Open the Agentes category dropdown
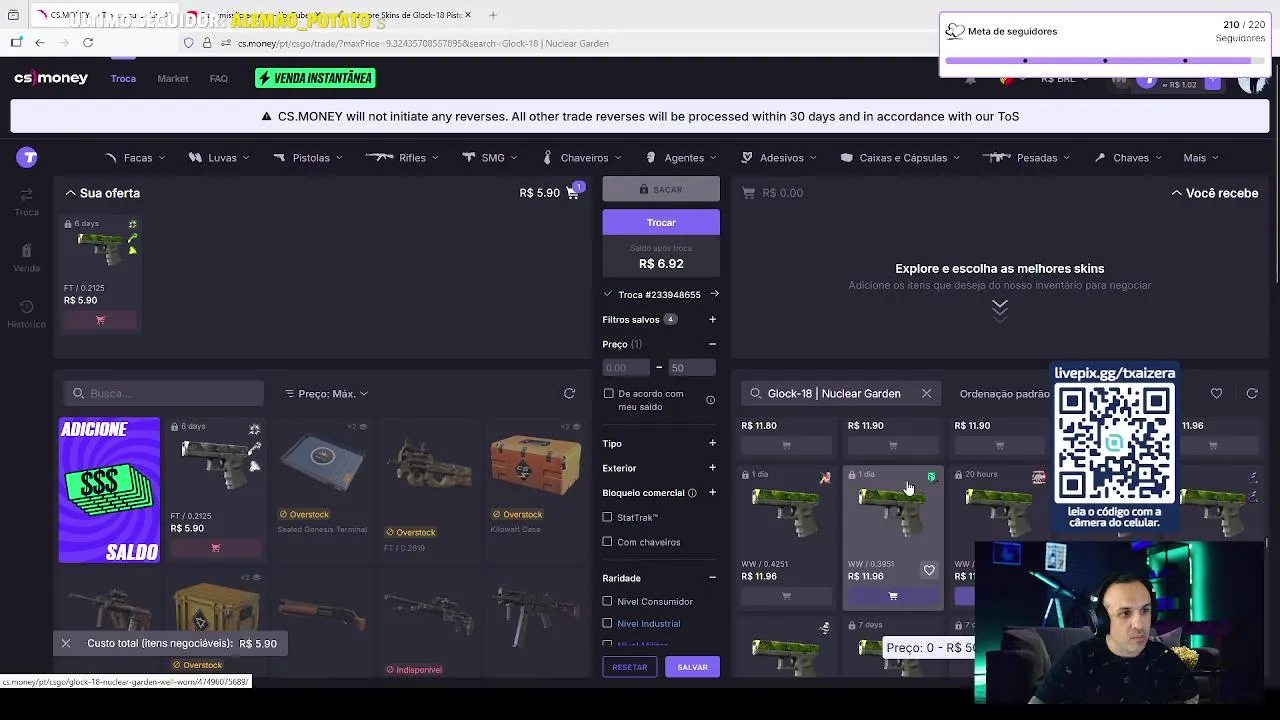The width and height of the screenshot is (1280, 720). coord(682,158)
